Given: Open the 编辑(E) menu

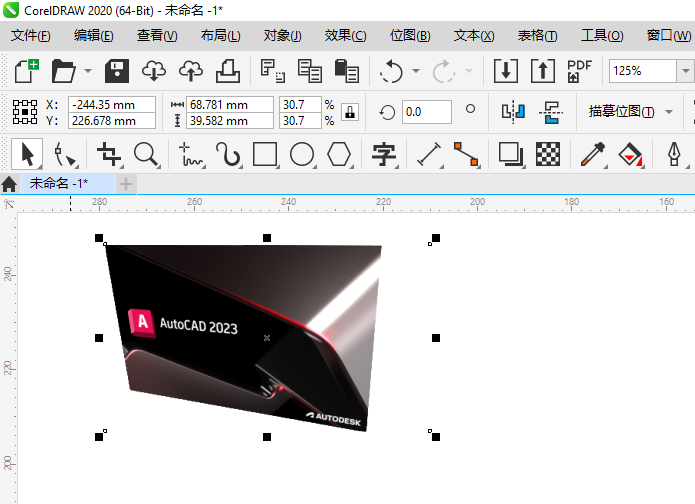Looking at the screenshot, I should pos(94,35).
